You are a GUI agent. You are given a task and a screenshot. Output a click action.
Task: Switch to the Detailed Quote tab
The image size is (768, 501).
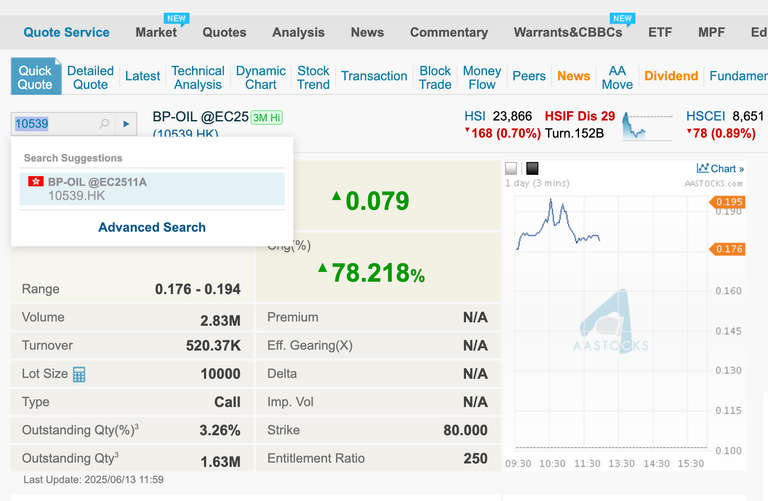pyautogui.click(x=90, y=77)
